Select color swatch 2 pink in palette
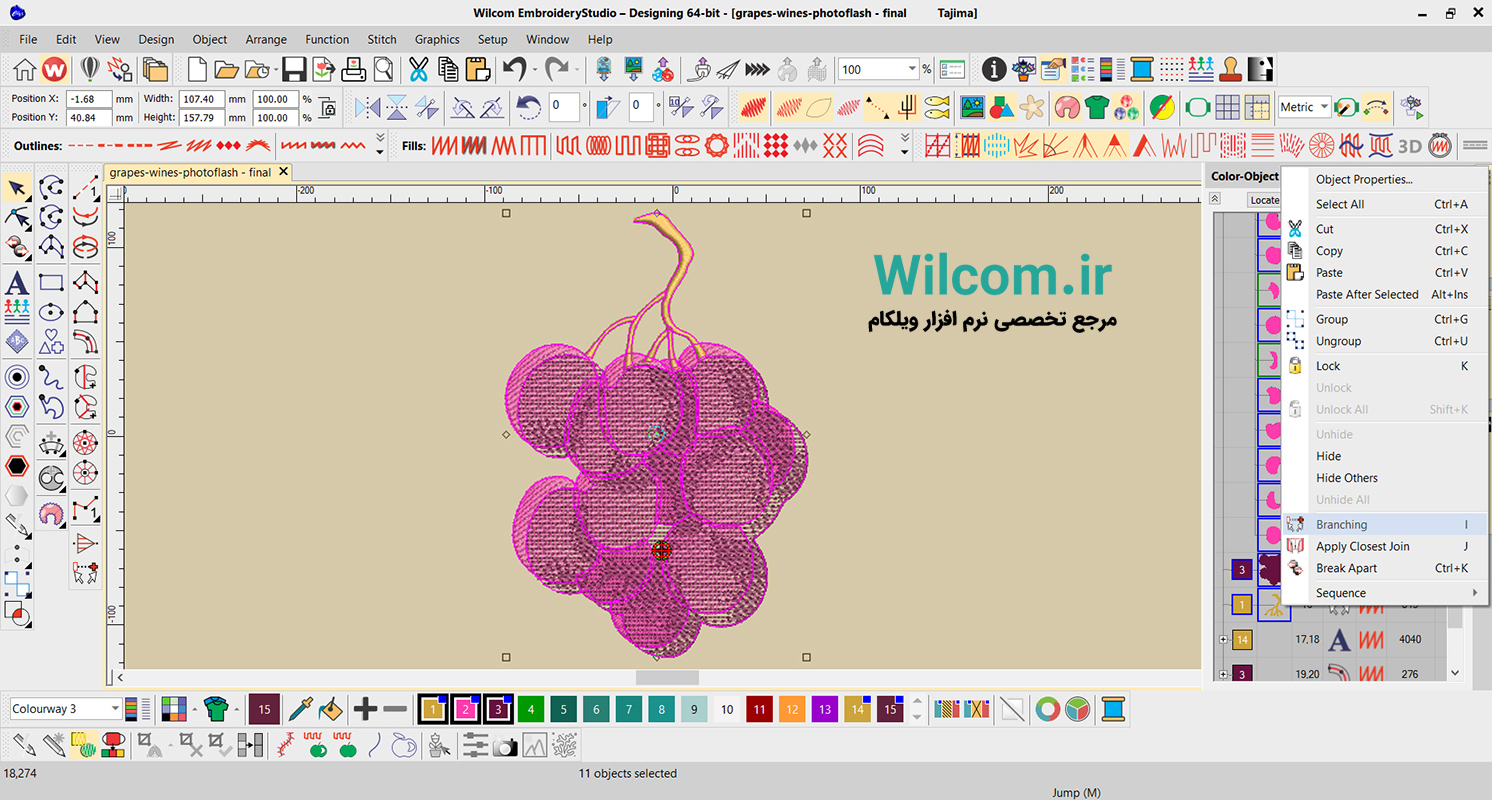 tap(465, 709)
